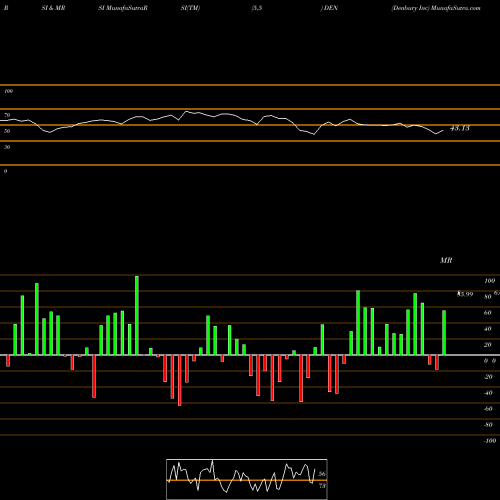Click the end point of the RSI line
The height and width of the screenshot is (500, 500).
[x=443, y=131]
